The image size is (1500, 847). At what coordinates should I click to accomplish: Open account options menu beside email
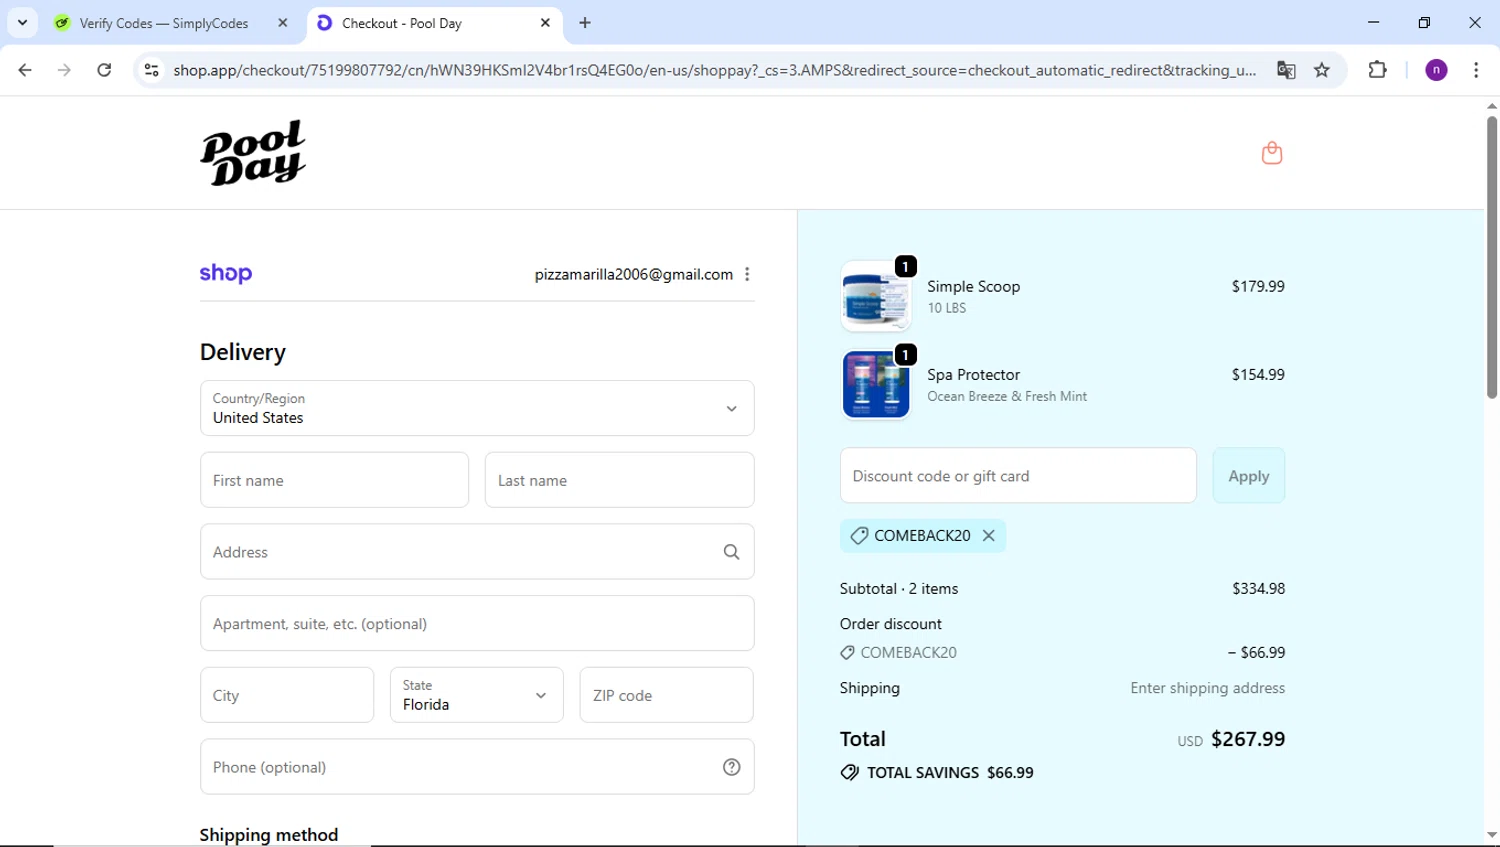pos(747,274)
